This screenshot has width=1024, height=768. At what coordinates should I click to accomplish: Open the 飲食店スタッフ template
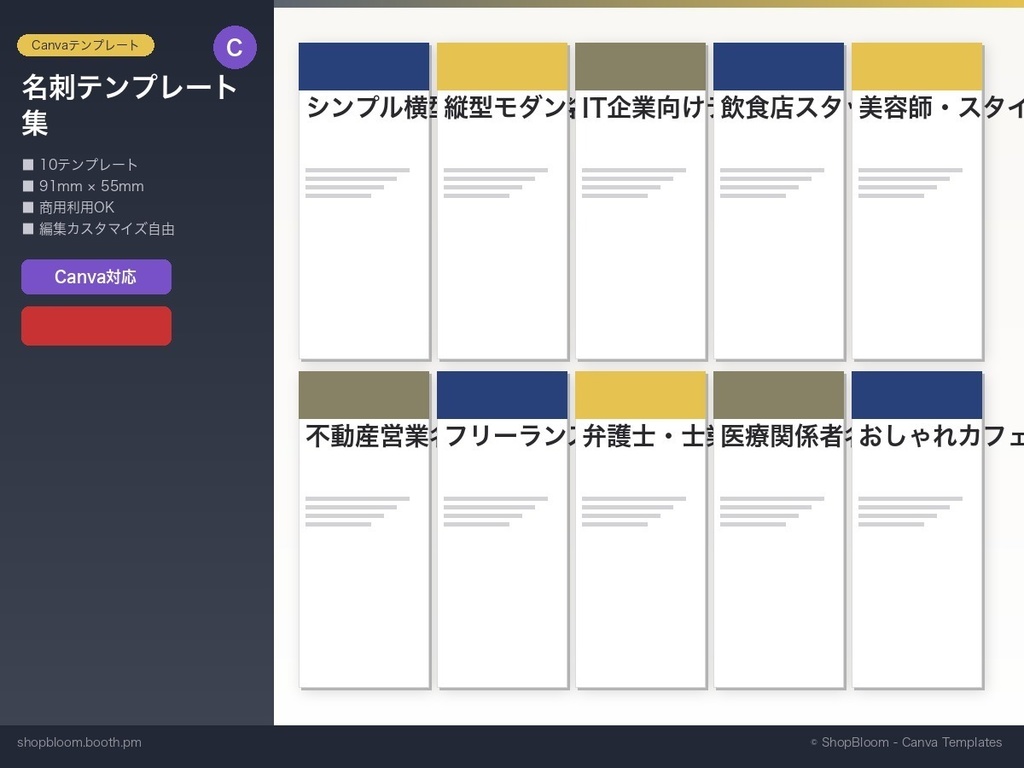[x=778, y=200]
